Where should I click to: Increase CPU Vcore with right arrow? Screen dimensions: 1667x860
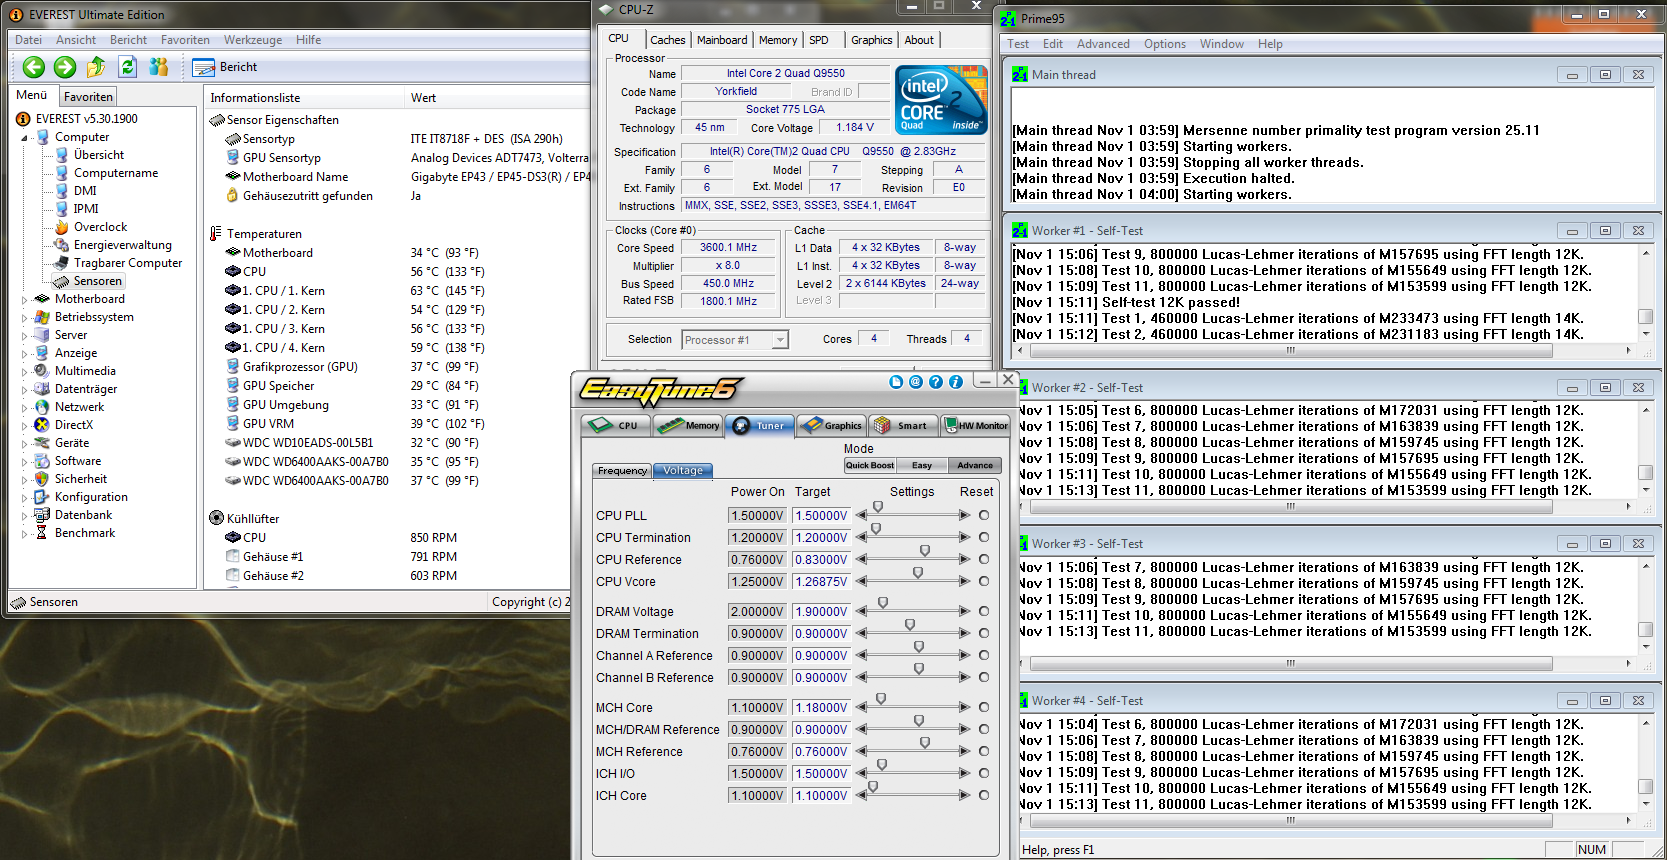click(964, 581)
